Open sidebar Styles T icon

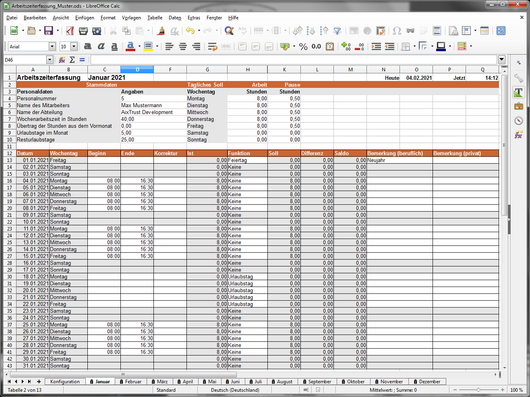pos(519,92)
